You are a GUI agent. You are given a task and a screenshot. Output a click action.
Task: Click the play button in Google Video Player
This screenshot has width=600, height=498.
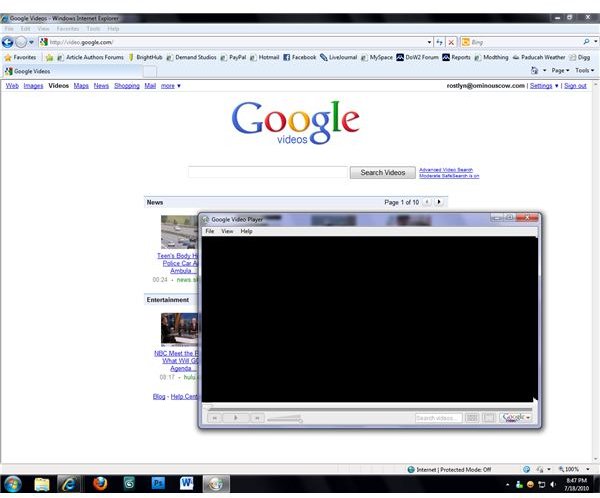(x=235, y=417)
